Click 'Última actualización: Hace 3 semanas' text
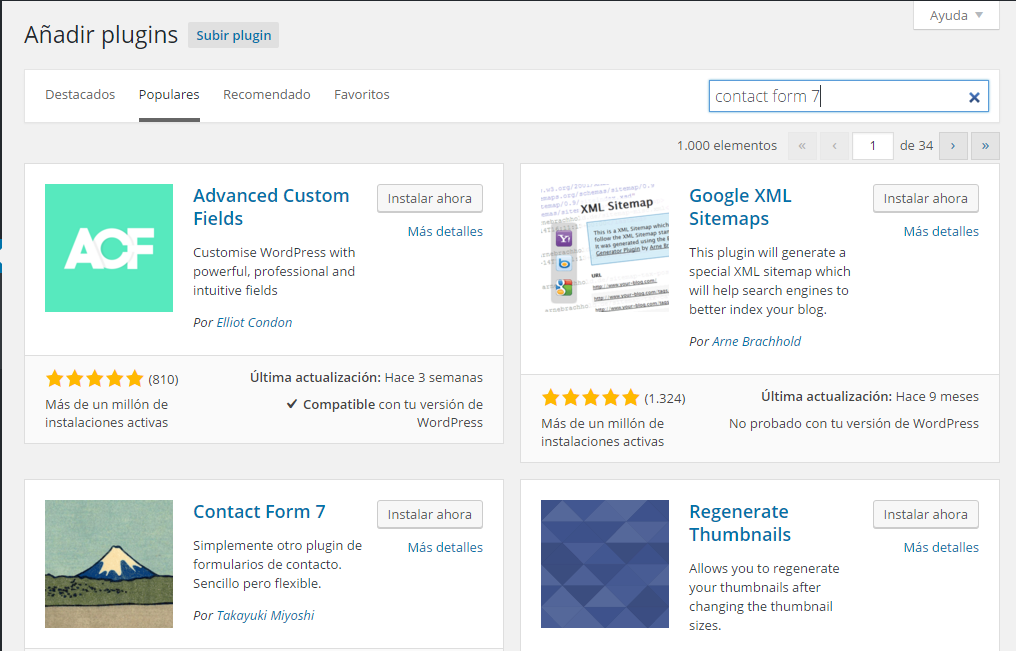 (x=366, y=377)
